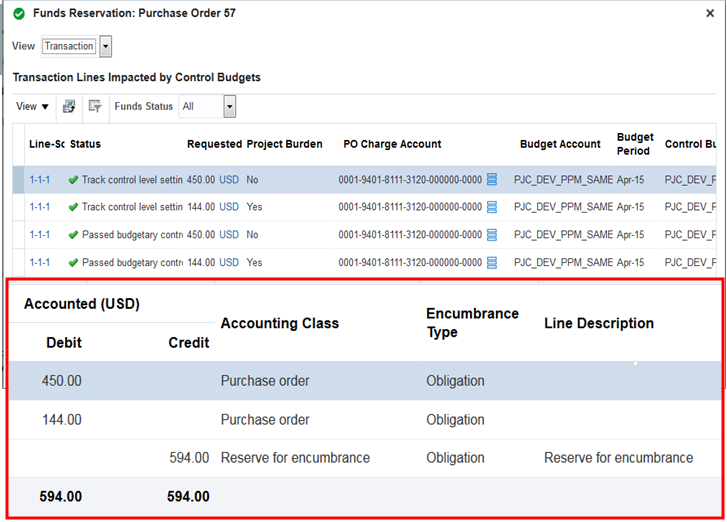The width and height of the screenshot is (727, 522).
Task: Open the View Transaction dropdown arrow
Action: [106, 46]
